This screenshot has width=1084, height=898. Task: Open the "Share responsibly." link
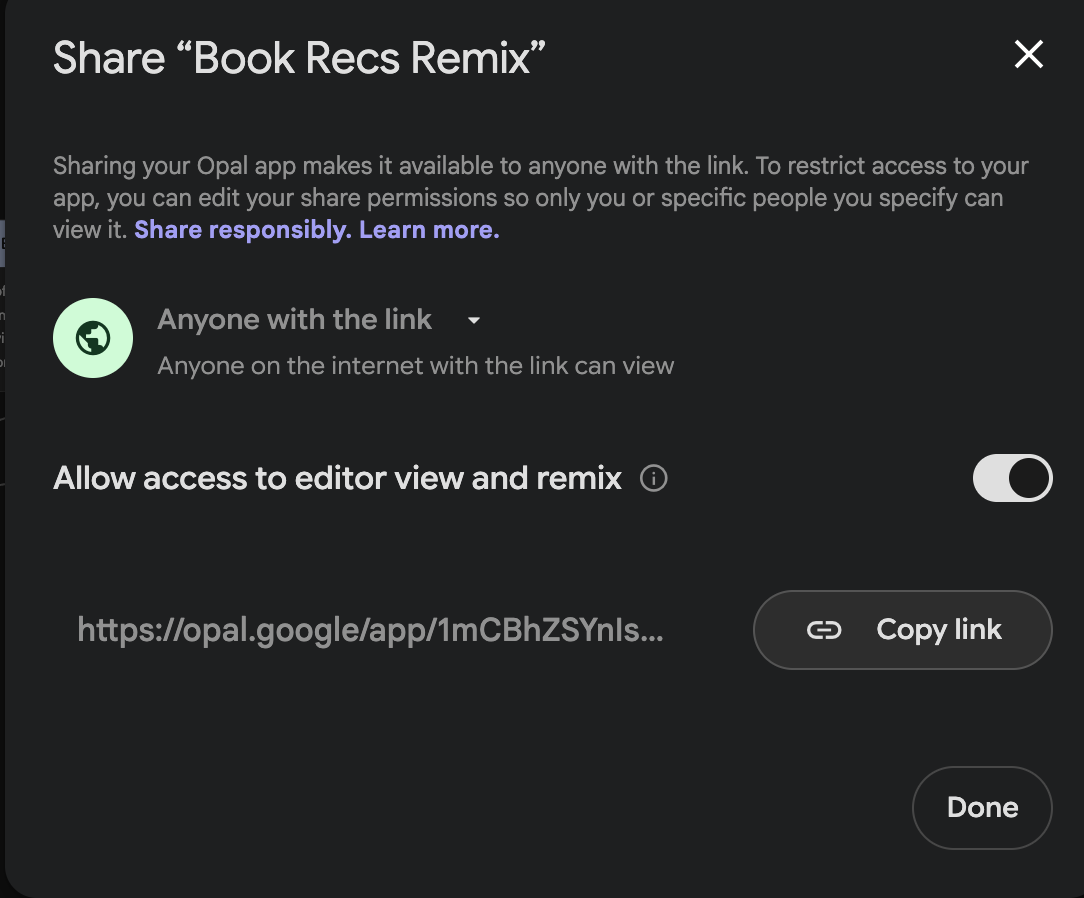coord(242,230)
